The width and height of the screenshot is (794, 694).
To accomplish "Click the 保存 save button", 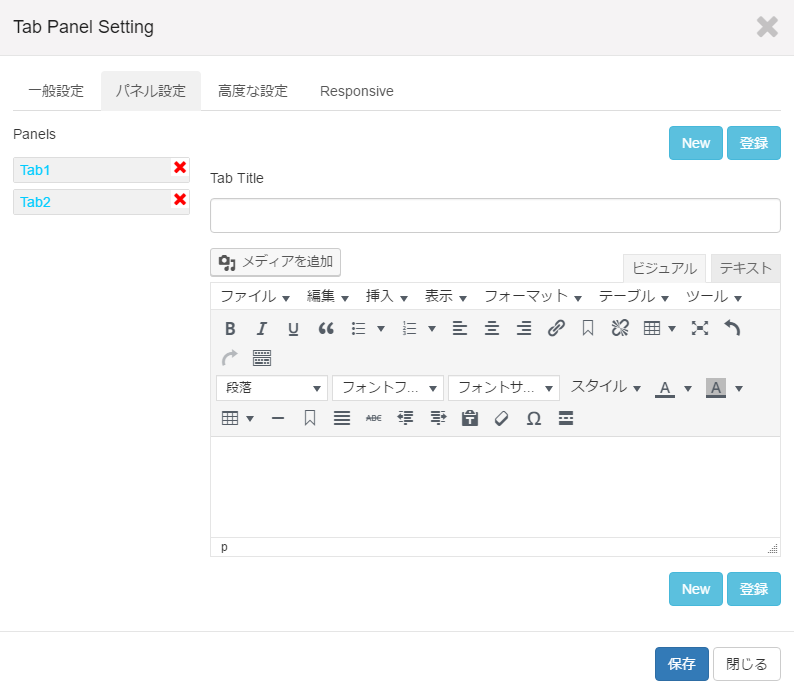I will (682, 664).
